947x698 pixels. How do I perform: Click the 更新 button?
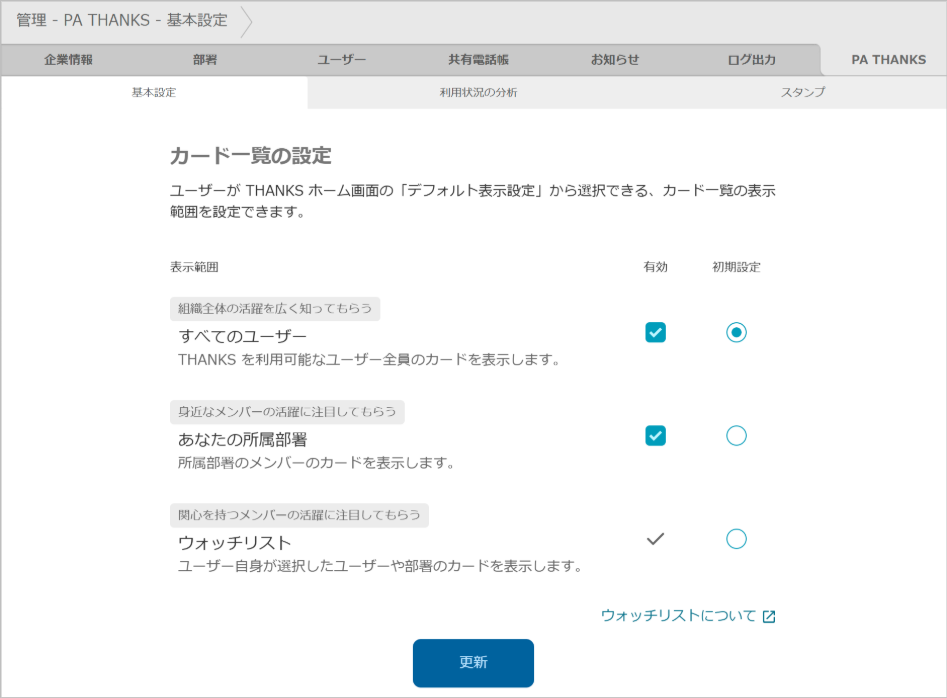474,663
